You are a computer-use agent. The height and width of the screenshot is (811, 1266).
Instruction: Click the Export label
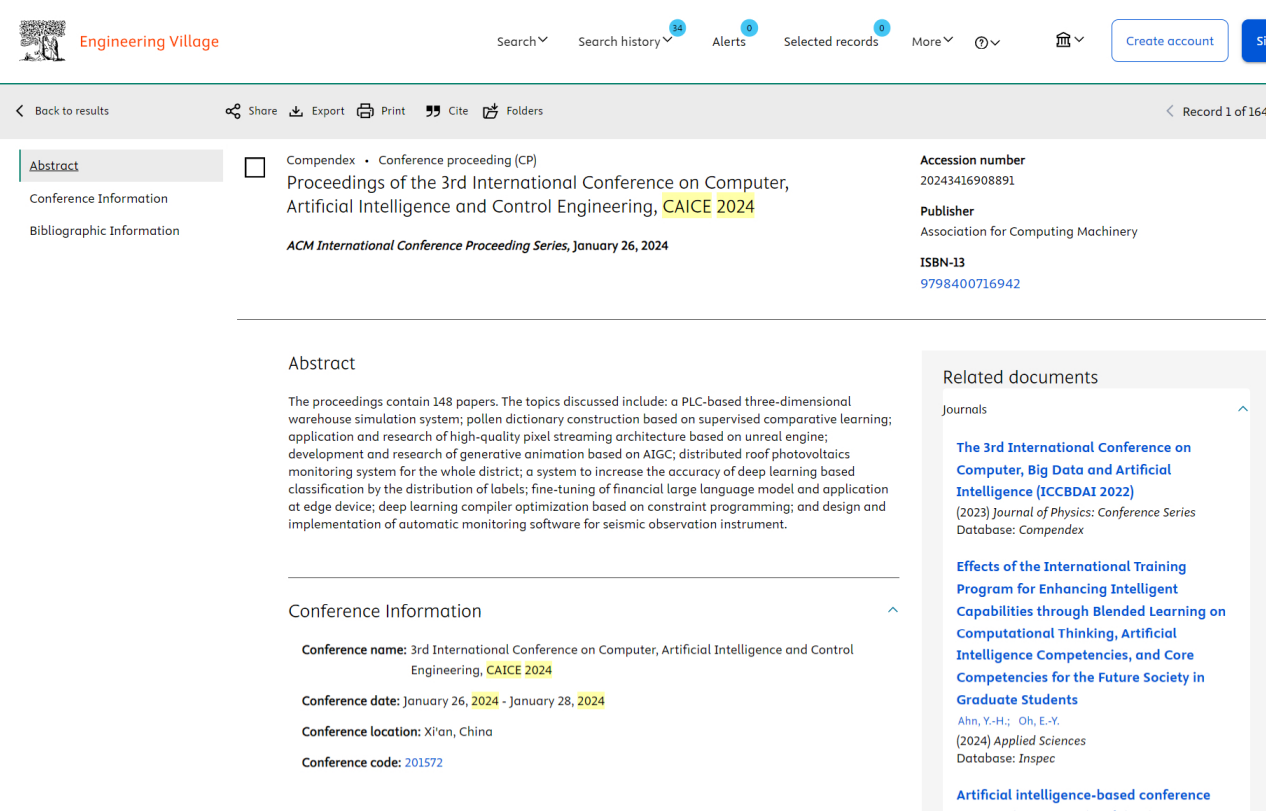(x=328, y=111)
